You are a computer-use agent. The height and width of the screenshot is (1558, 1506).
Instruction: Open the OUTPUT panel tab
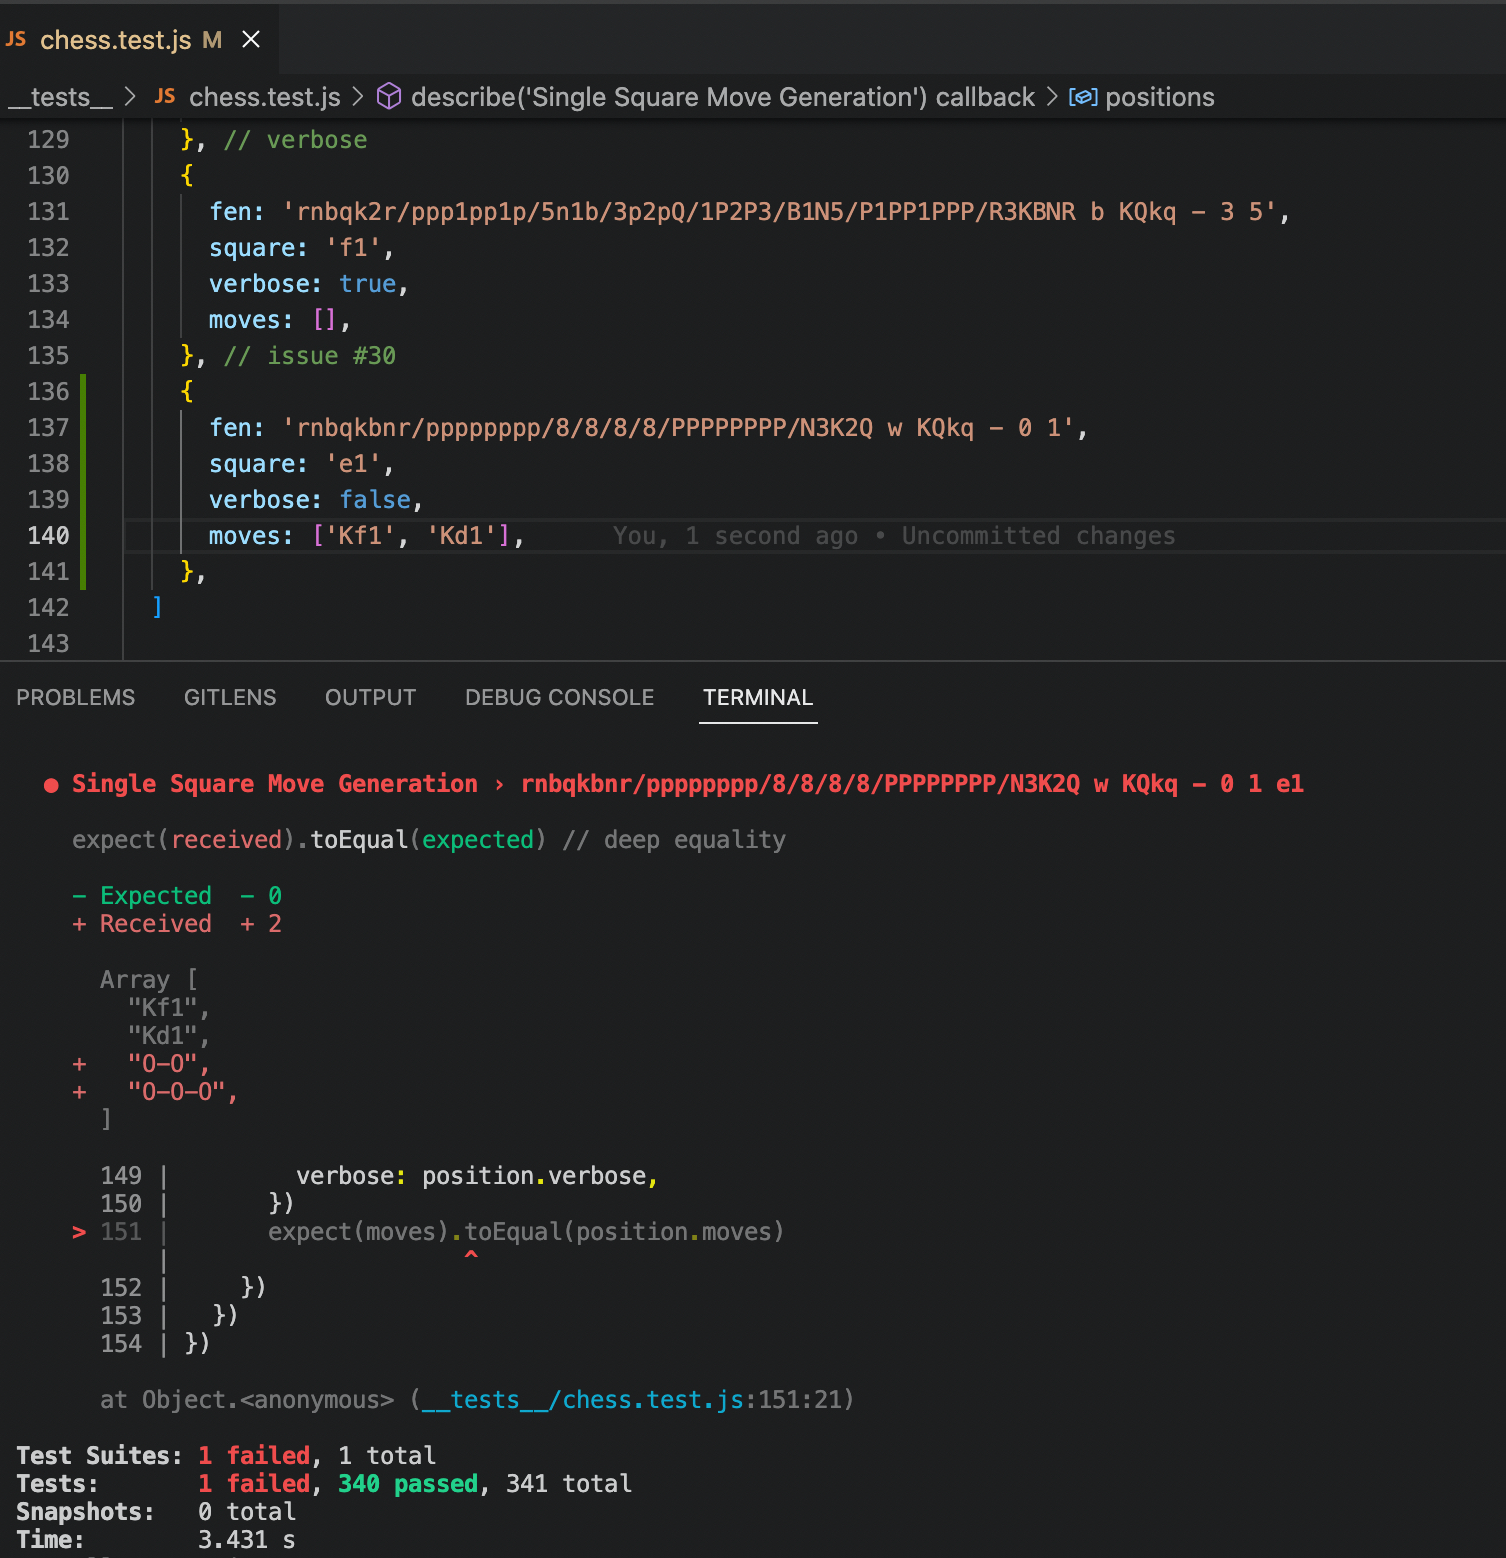pos(370,697)
